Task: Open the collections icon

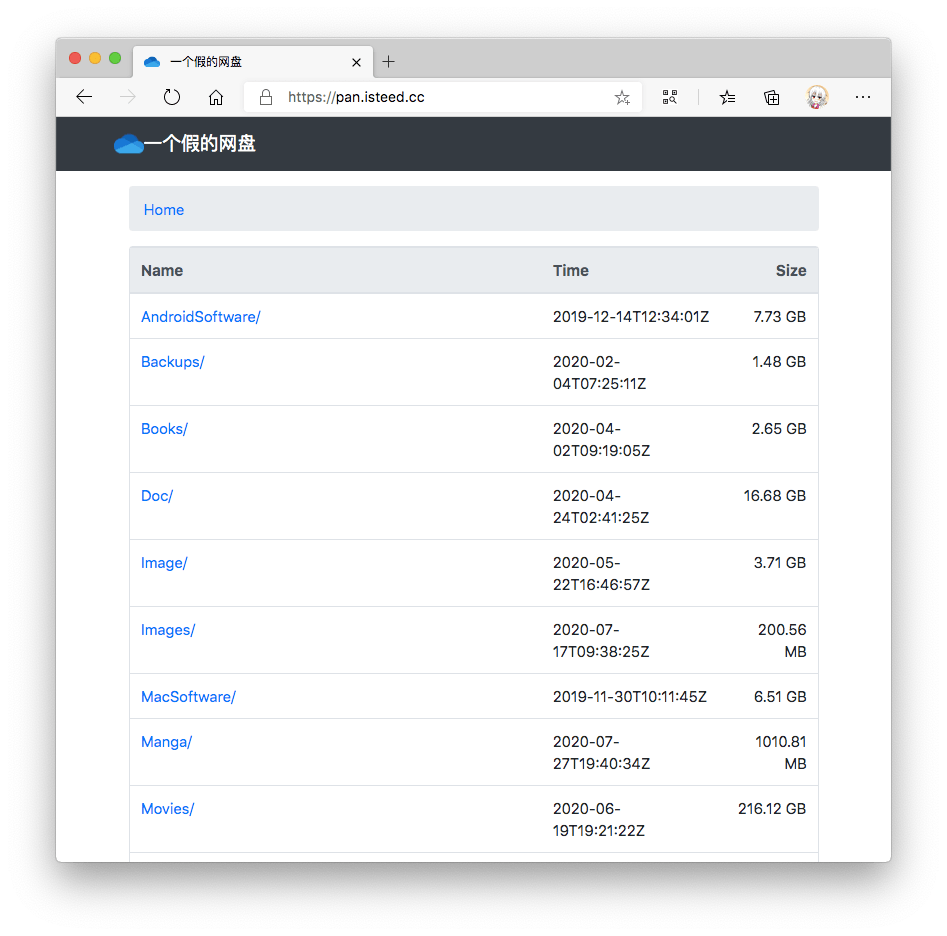Action: 772,97
